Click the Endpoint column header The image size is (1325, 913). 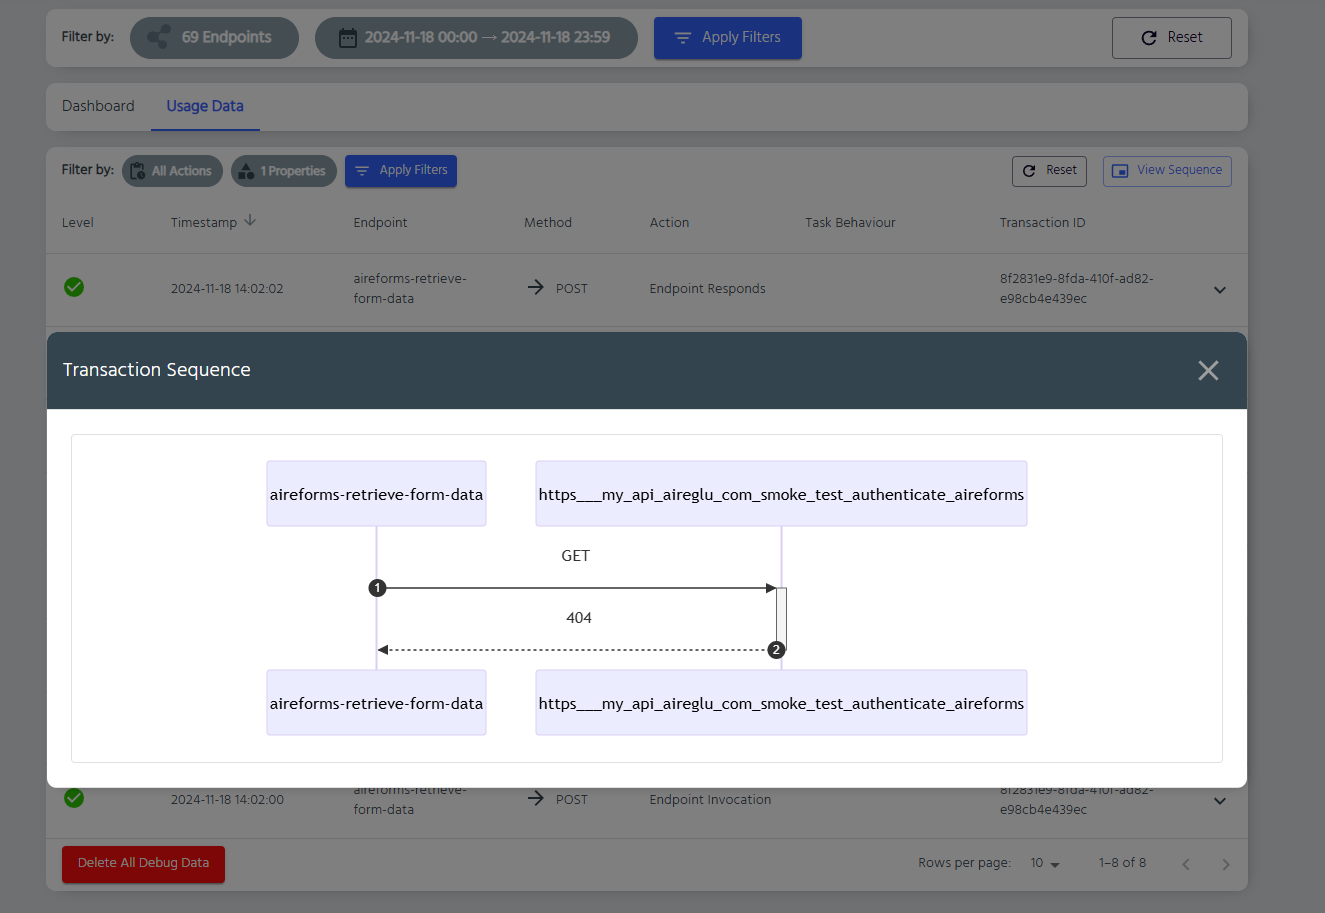380,223
